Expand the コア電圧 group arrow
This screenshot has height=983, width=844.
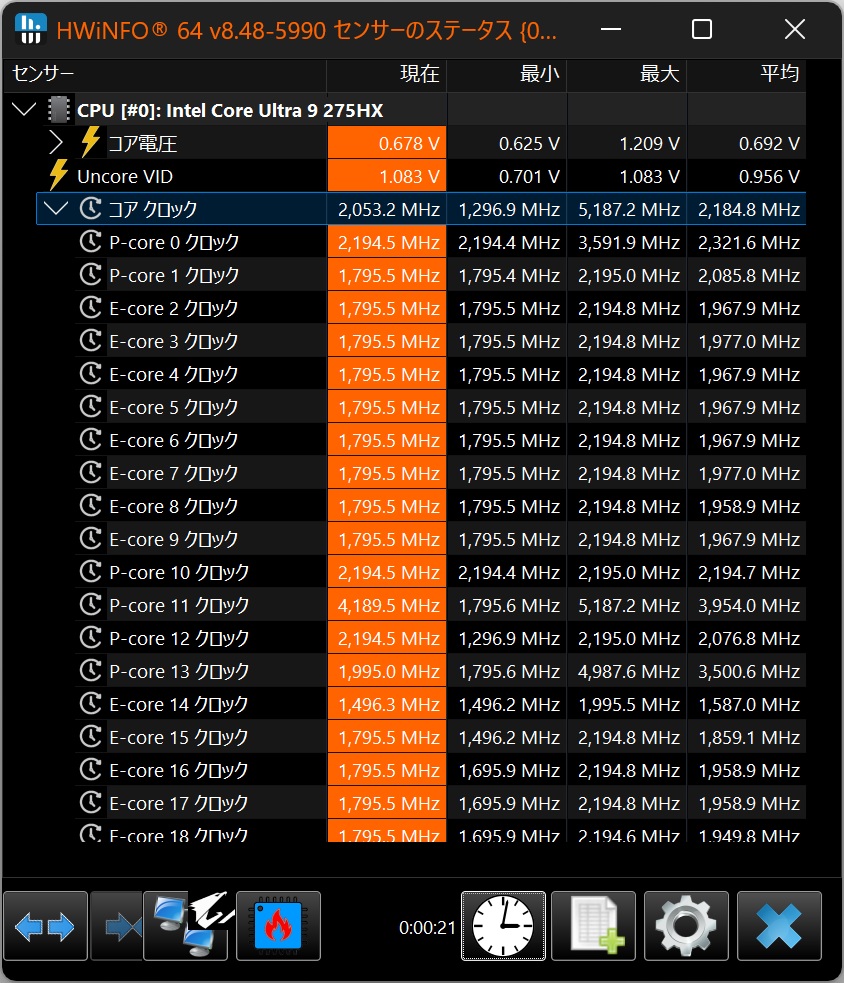pyautogui.click(x=56, y=143)
